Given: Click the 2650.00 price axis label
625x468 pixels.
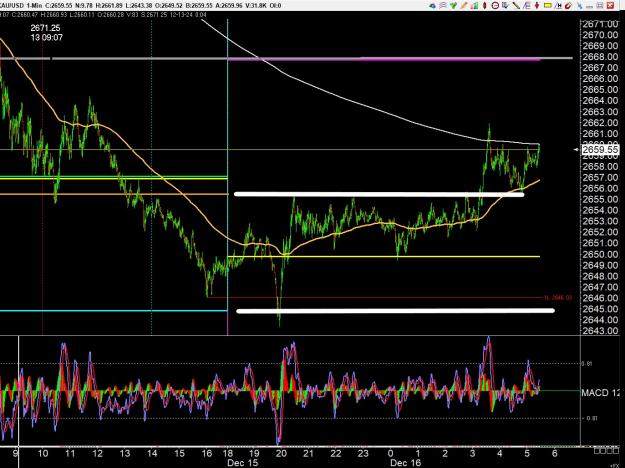Looking at the screenshot, I should (600, 254).
